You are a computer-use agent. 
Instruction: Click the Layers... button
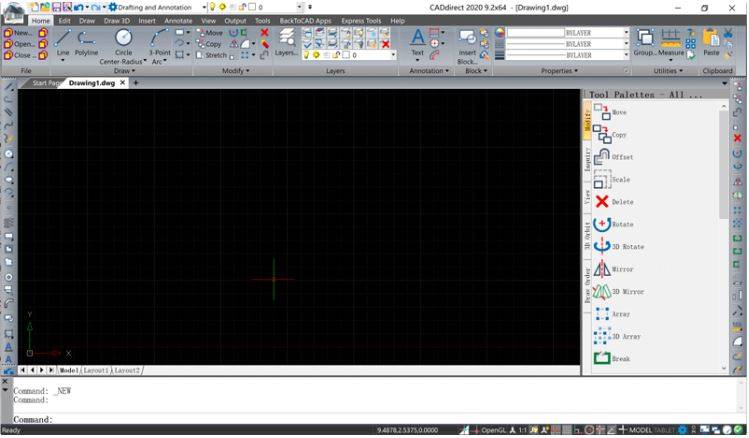pos(286,43)
